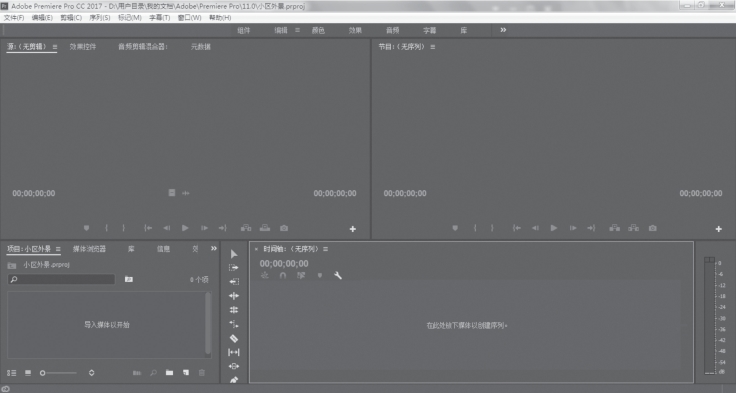This screenshot has height=393, width=736.
Task: Switch project panel to icon view
Action: click(28, 373)
